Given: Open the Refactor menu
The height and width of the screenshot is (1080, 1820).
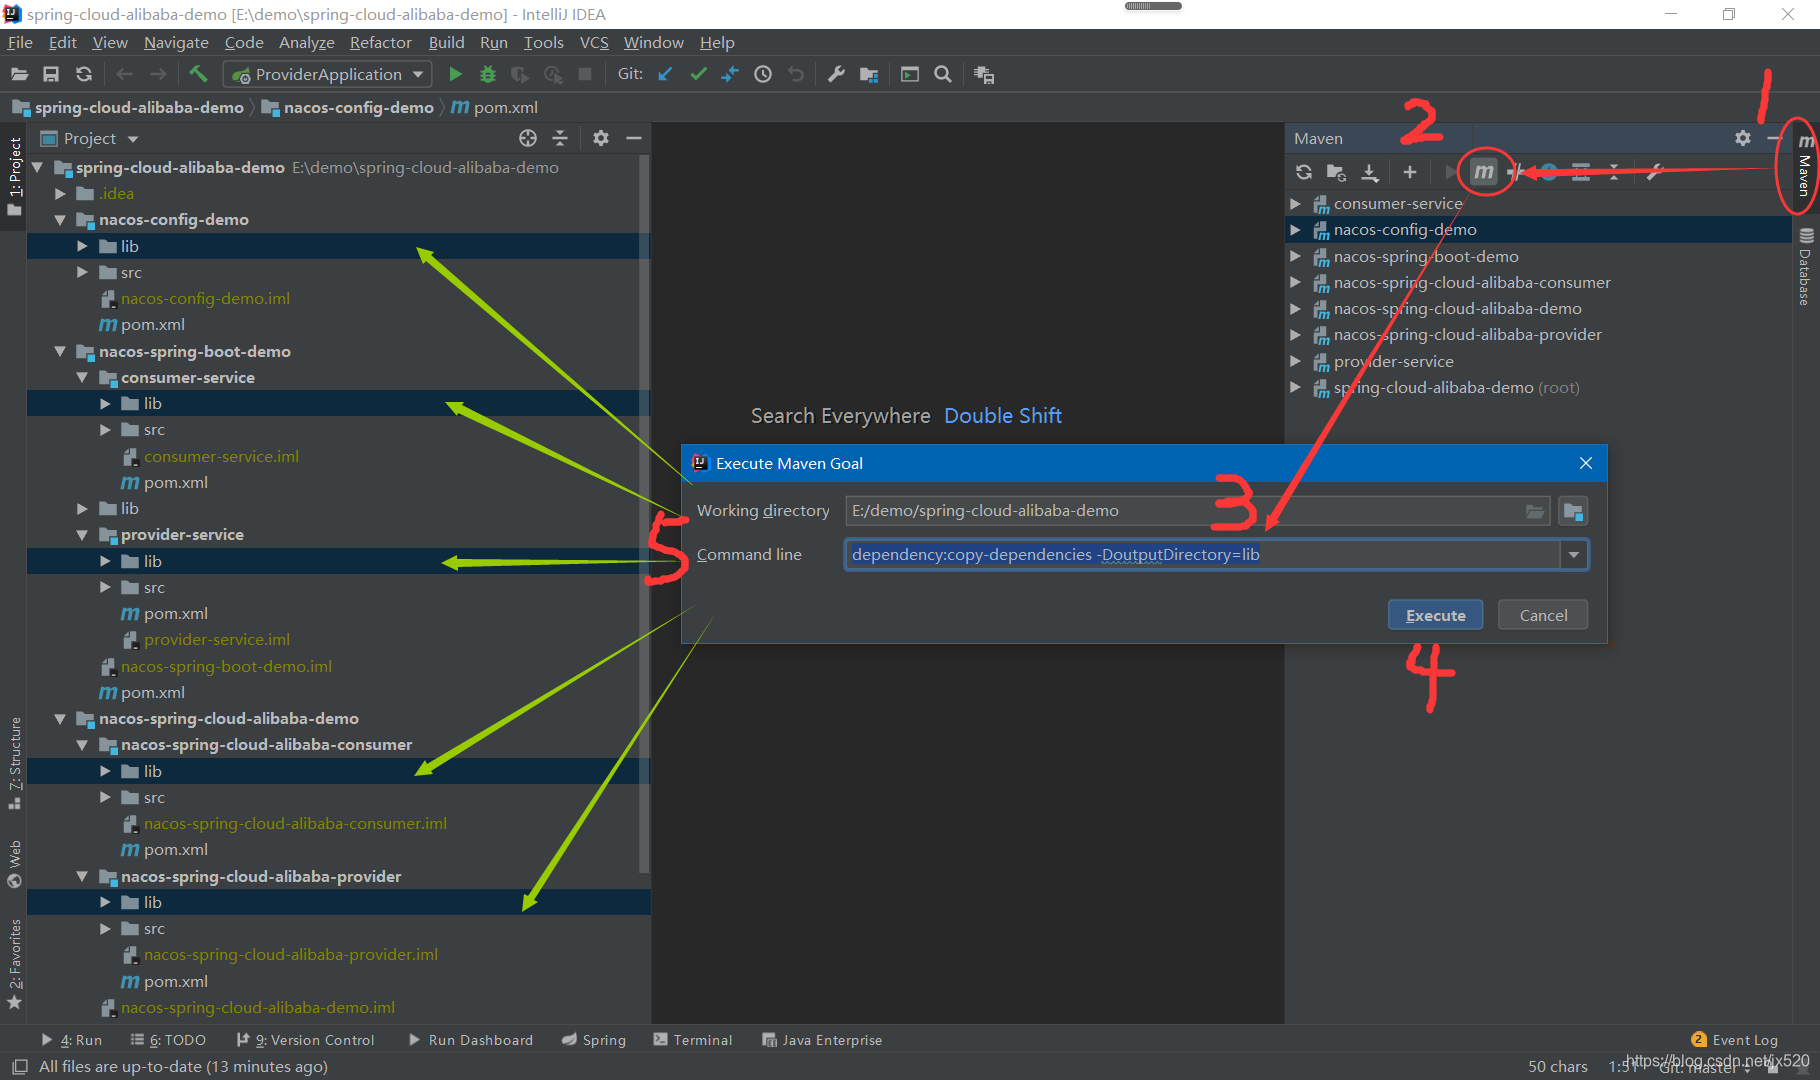Looking at the screenshot, I should click(380, 42).
